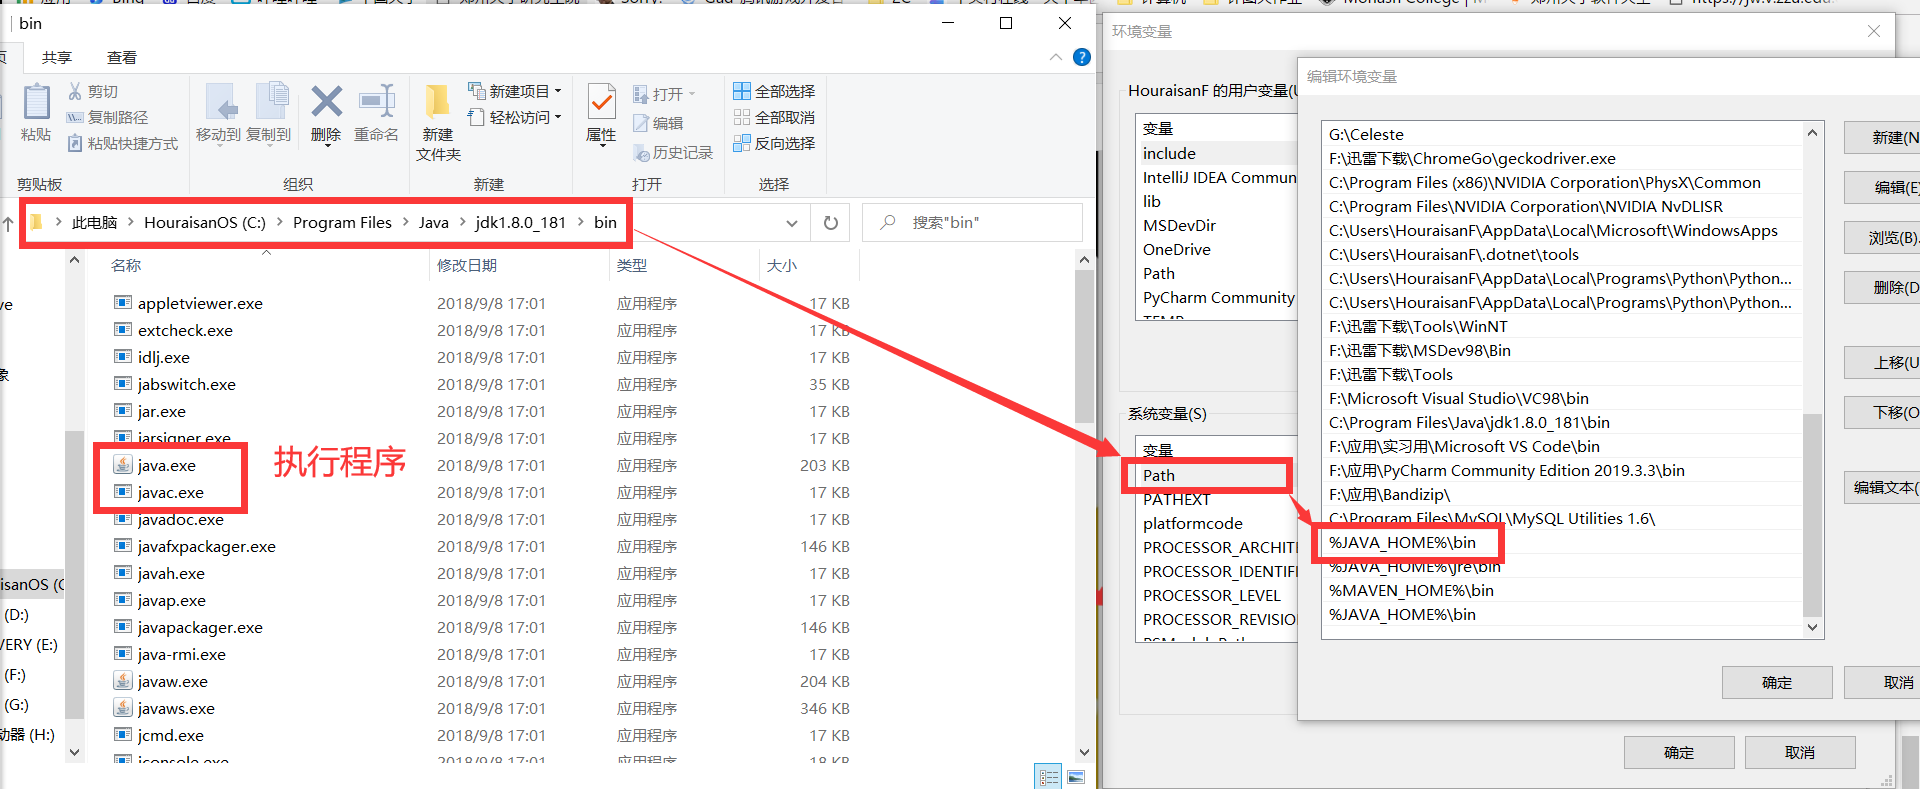Expand the address bar history dropdown
The height and width of the screenshot is (789, 1920).
792,223
